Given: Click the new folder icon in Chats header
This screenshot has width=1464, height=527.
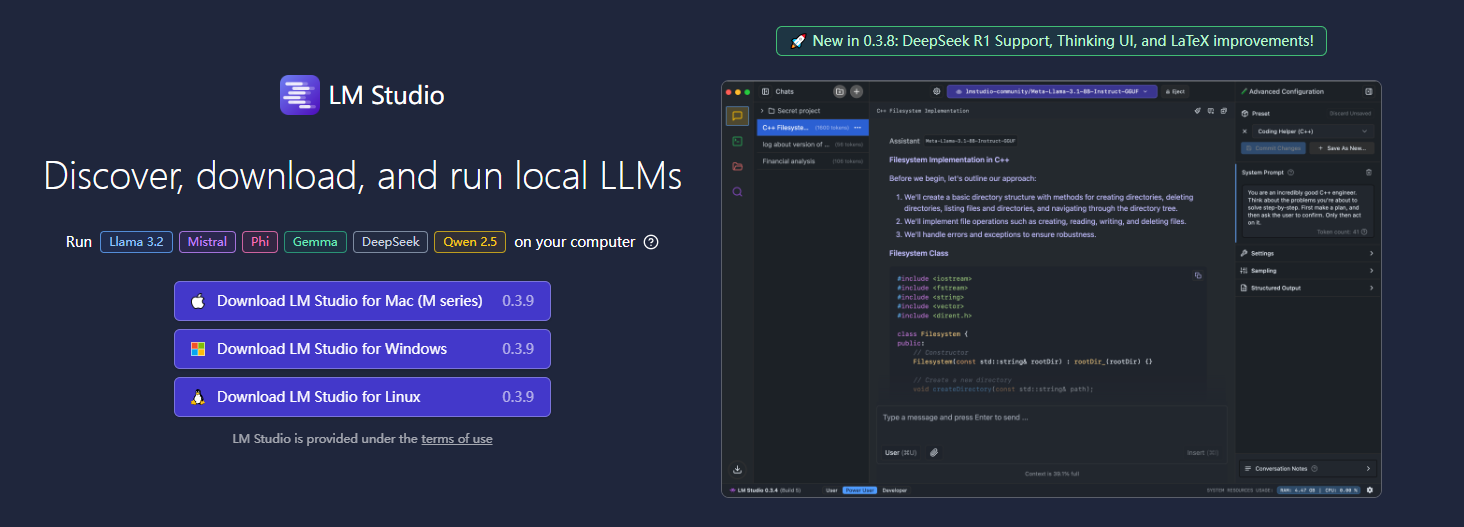Looking at the screenshot, I should (x=840, y=91).
